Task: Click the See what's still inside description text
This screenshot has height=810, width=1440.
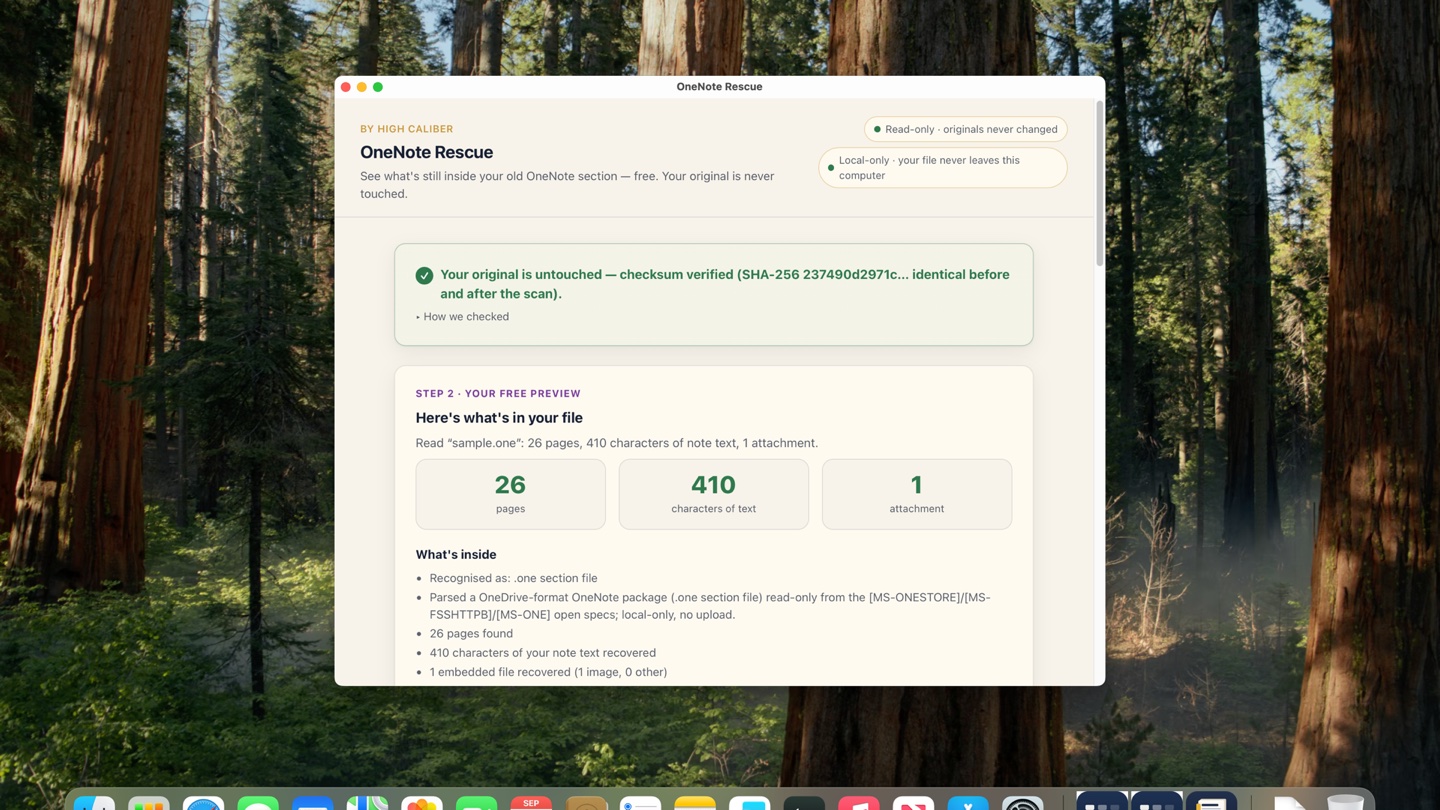Action: coord(567,185)
